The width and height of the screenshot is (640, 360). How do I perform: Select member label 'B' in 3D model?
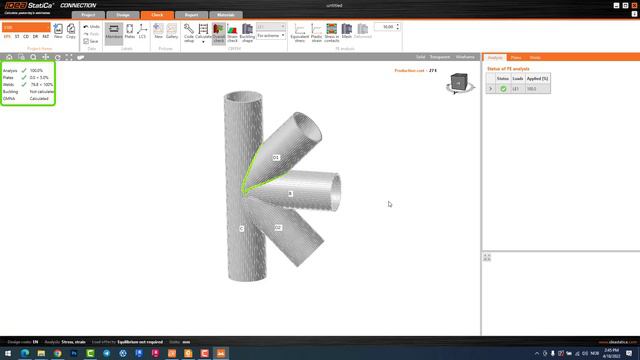290,193
